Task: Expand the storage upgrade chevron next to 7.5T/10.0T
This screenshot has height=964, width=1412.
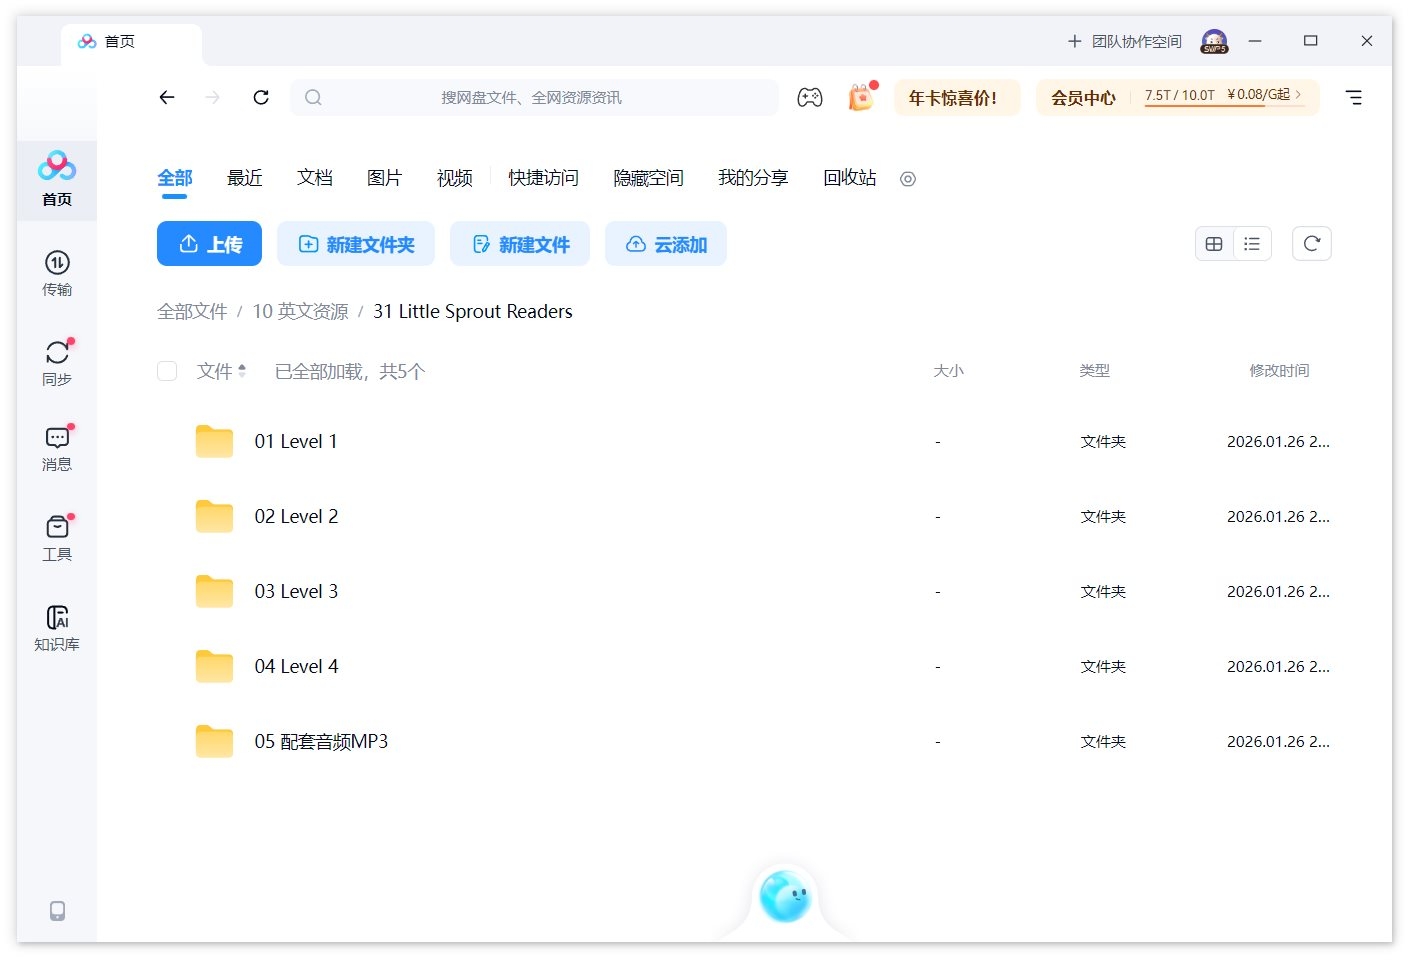Action: click(x=1298, y=94)
